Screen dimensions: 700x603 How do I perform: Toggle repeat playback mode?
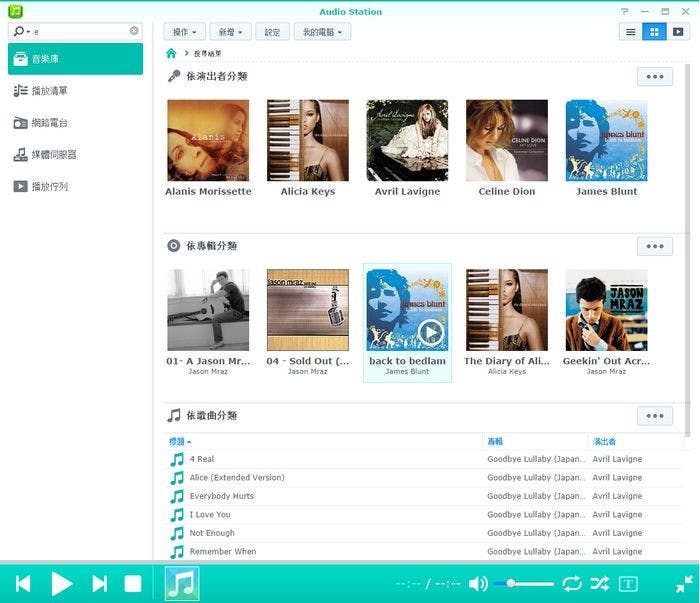pos(571,583)
